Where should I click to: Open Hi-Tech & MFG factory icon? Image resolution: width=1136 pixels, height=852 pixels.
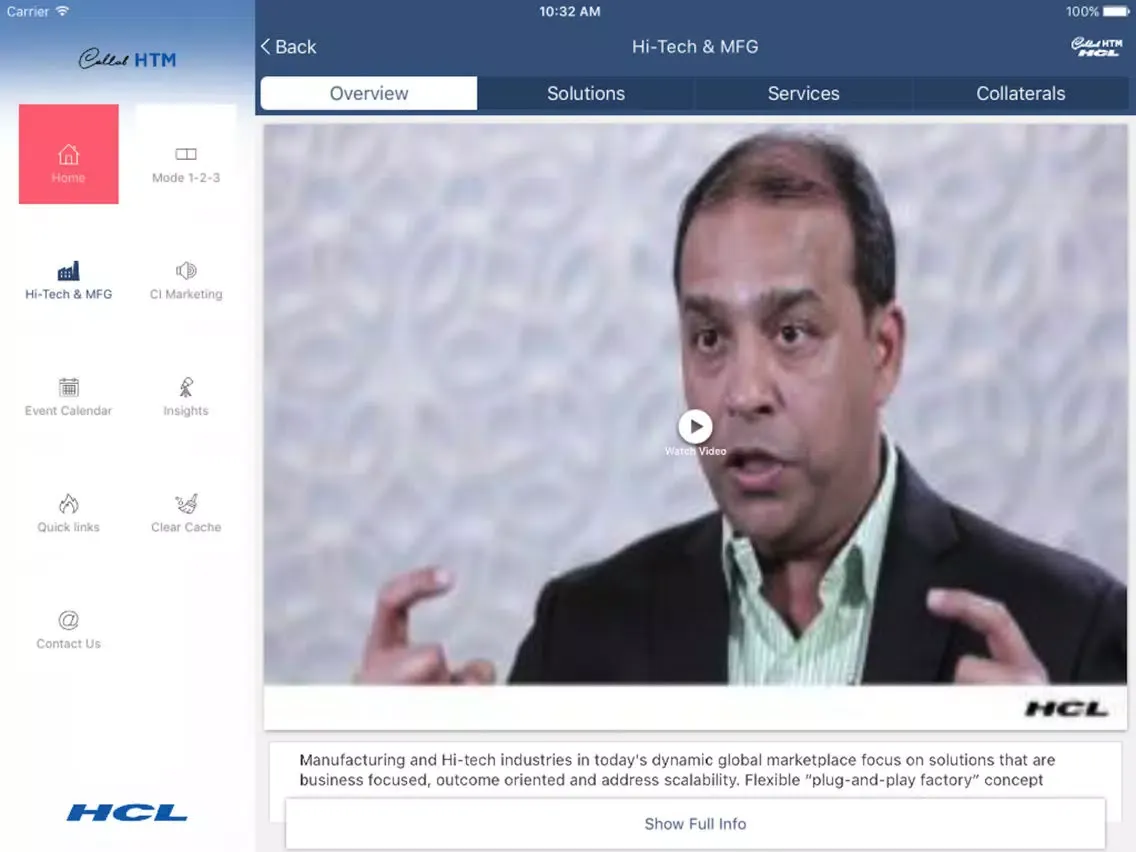(68, 272)
